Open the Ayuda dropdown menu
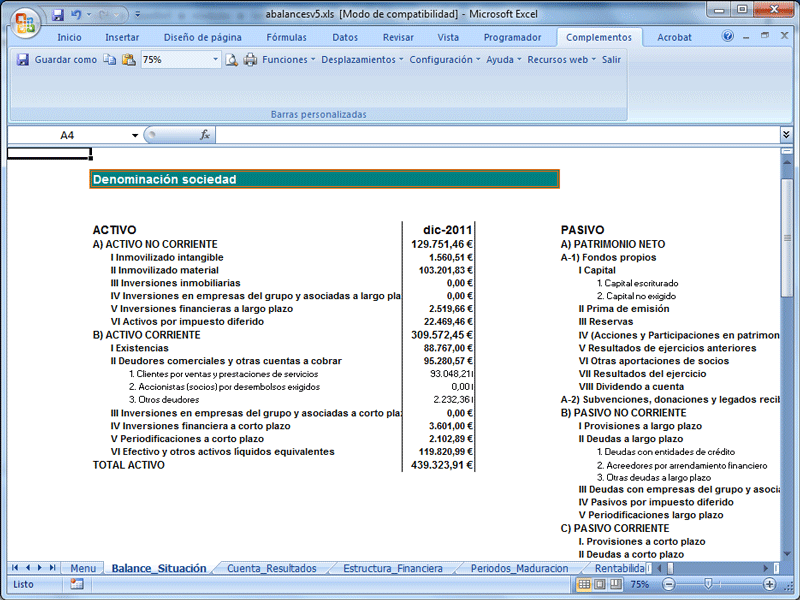 click(503, 60)
